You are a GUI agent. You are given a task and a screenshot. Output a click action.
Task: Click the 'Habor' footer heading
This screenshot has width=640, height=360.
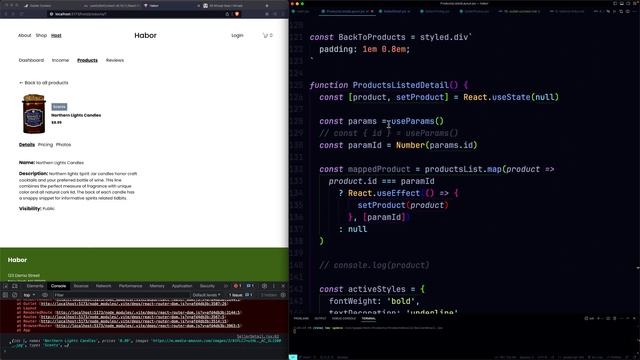click(17, 260)
